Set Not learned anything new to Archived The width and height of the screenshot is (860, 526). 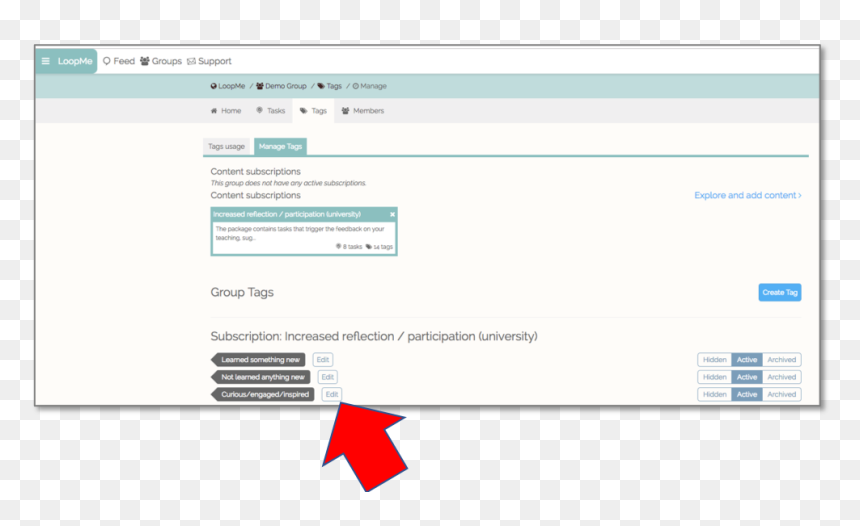coord(782,377)
